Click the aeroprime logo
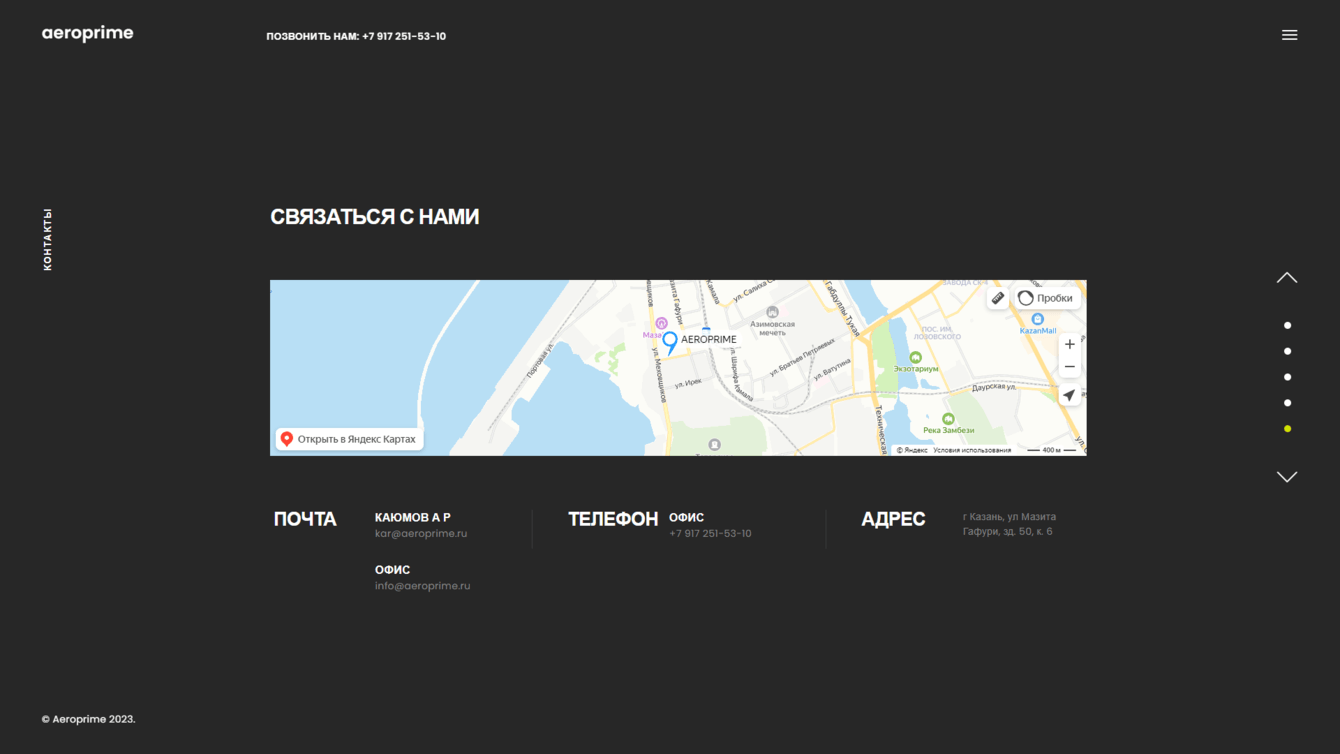The width and height of the screenshot is (1340, 754). 87,34
